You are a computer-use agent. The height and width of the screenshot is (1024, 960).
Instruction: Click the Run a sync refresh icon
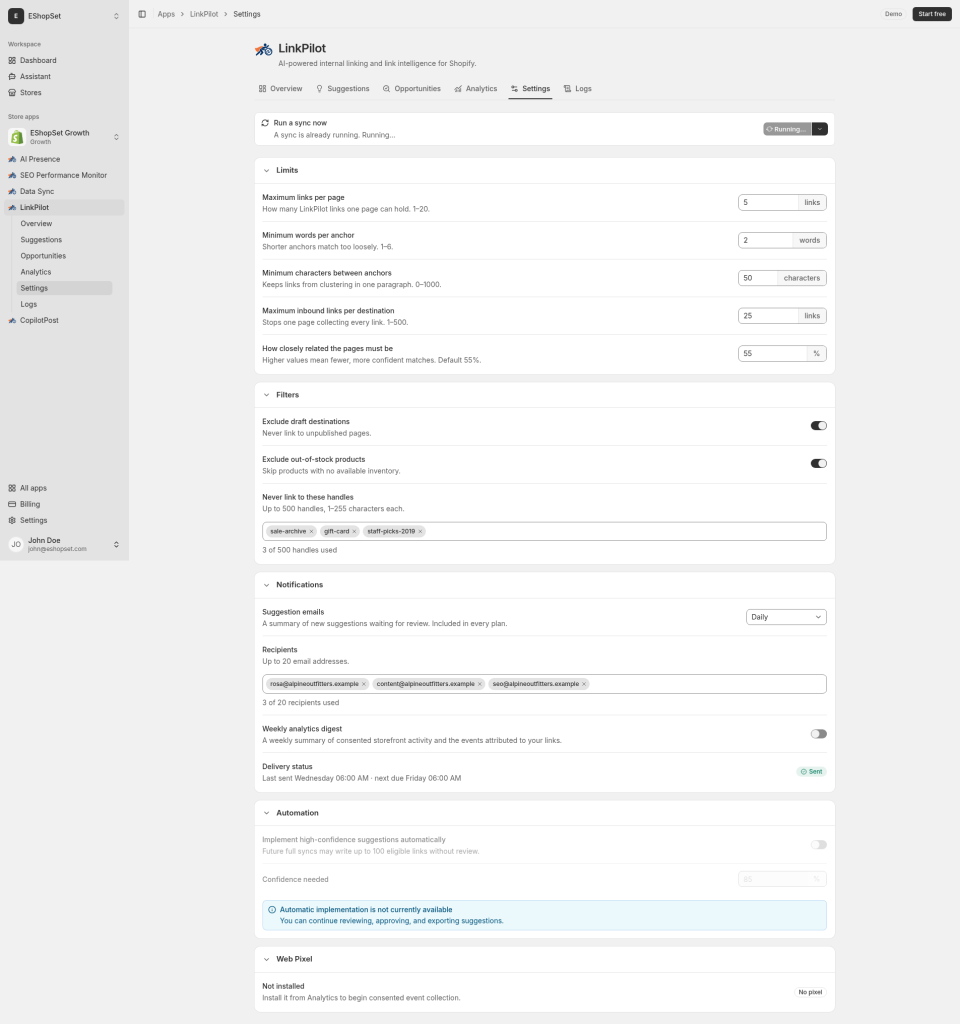click(x=265, y=123)
